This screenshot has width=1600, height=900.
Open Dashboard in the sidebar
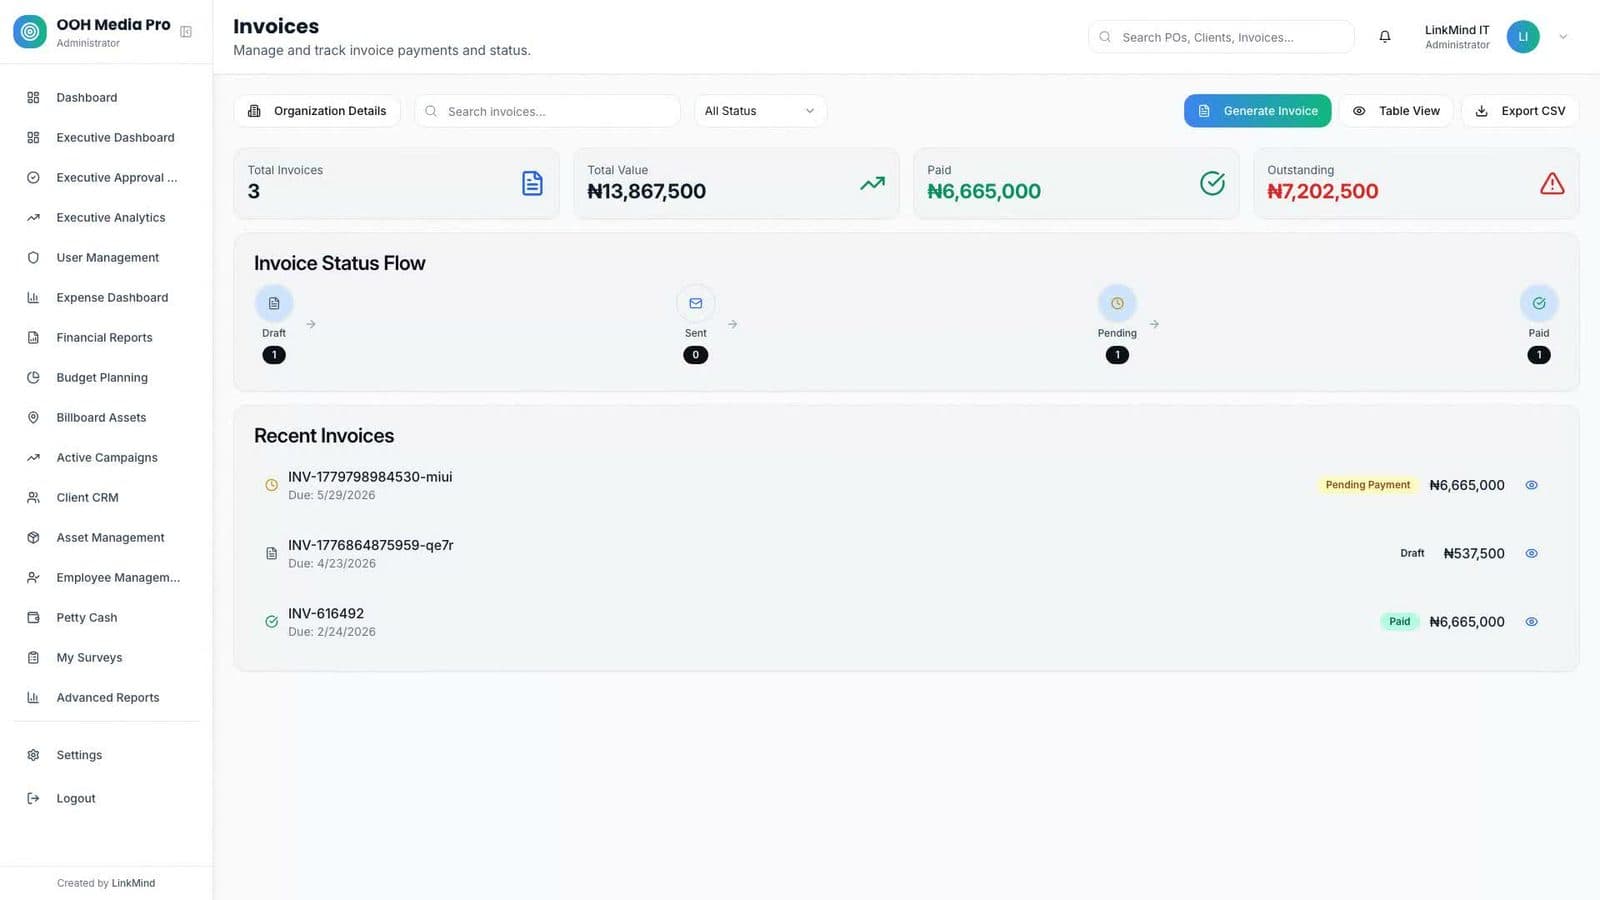coord(106,97)
